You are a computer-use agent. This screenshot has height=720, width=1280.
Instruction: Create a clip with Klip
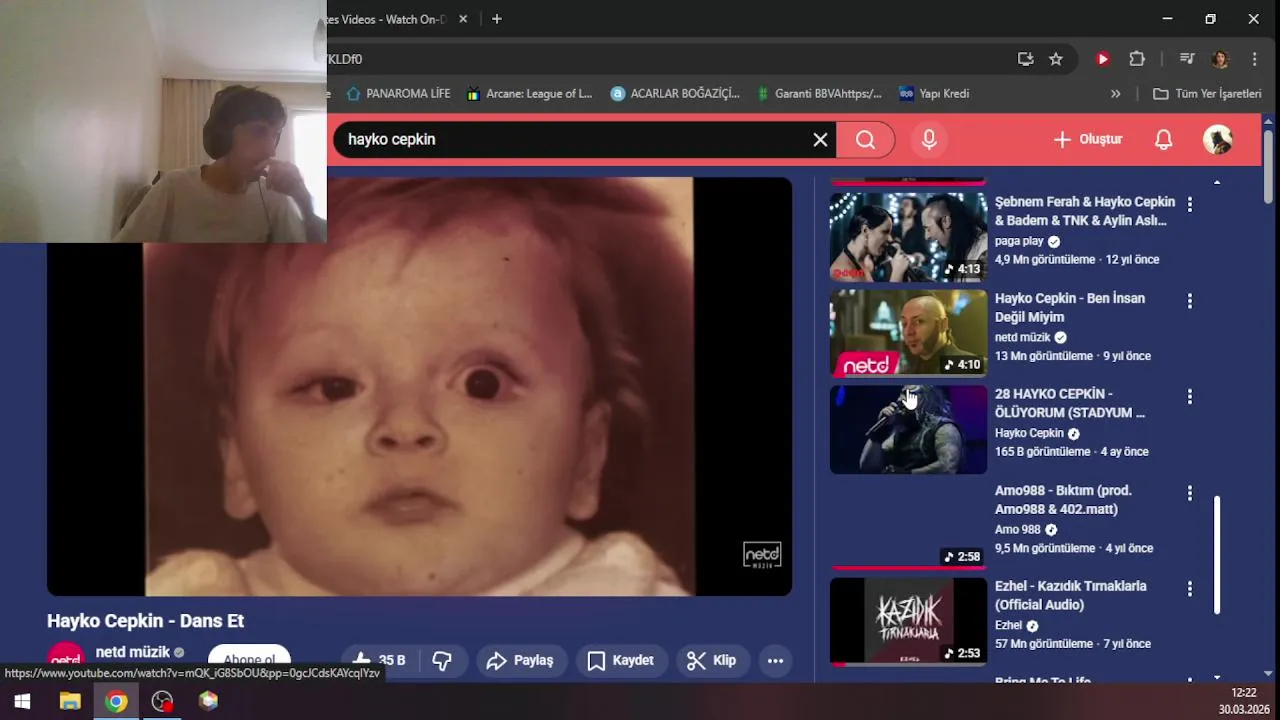pos(711,660)
